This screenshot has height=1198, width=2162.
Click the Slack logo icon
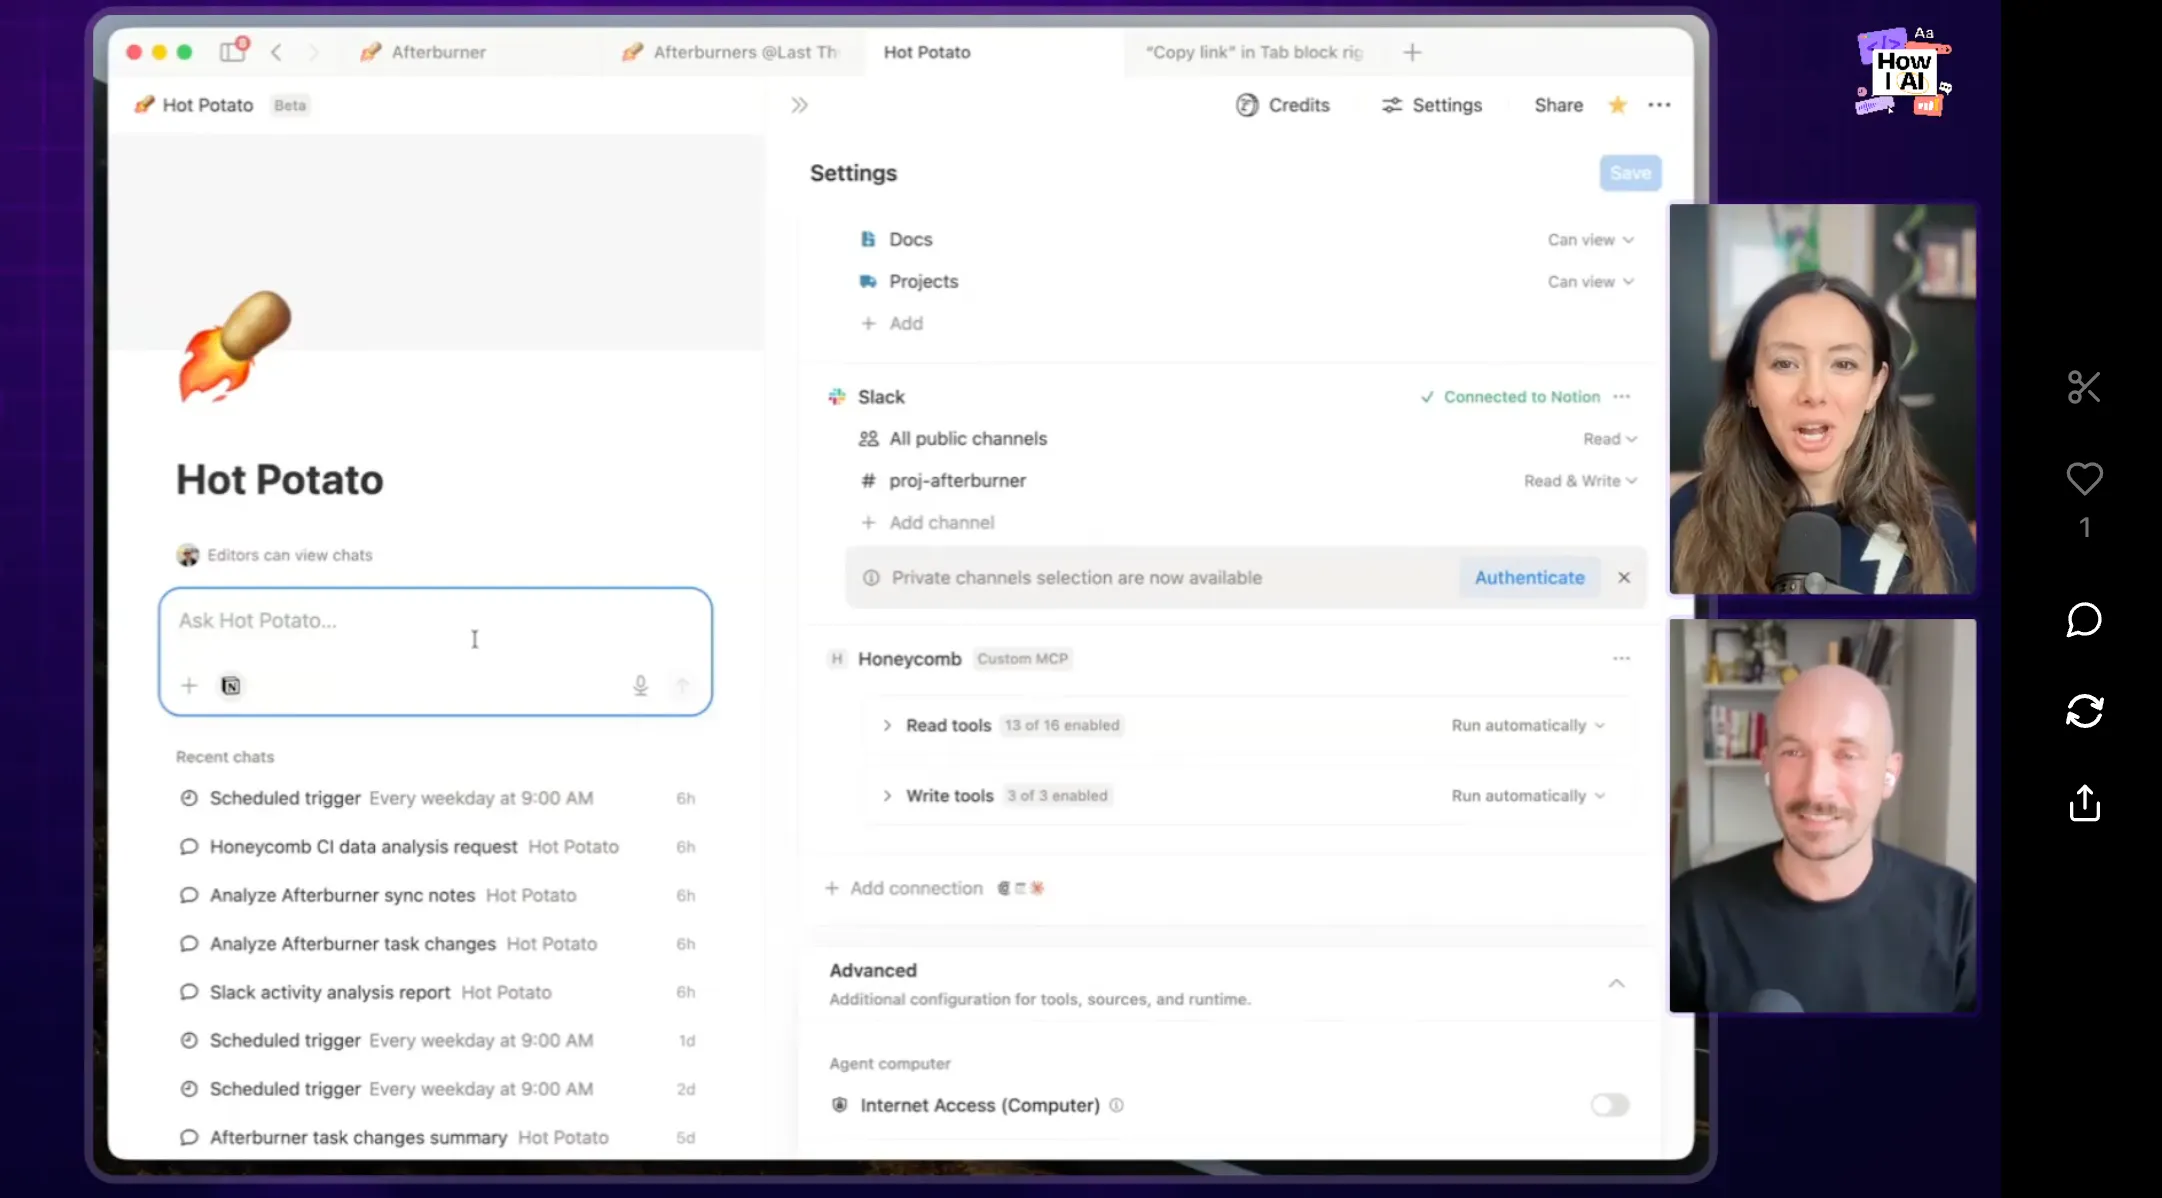837,397
